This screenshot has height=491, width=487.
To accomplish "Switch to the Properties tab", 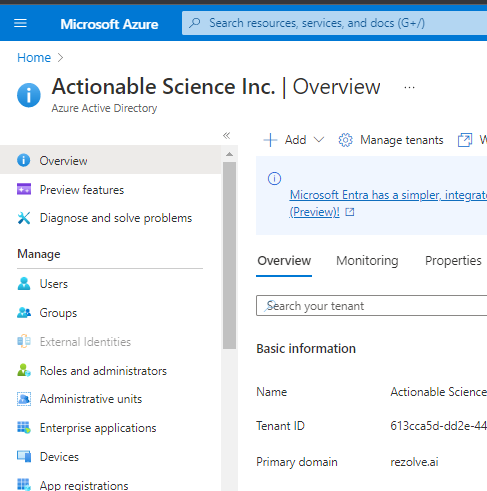I will pyautogui.click(x=453, y=260).
